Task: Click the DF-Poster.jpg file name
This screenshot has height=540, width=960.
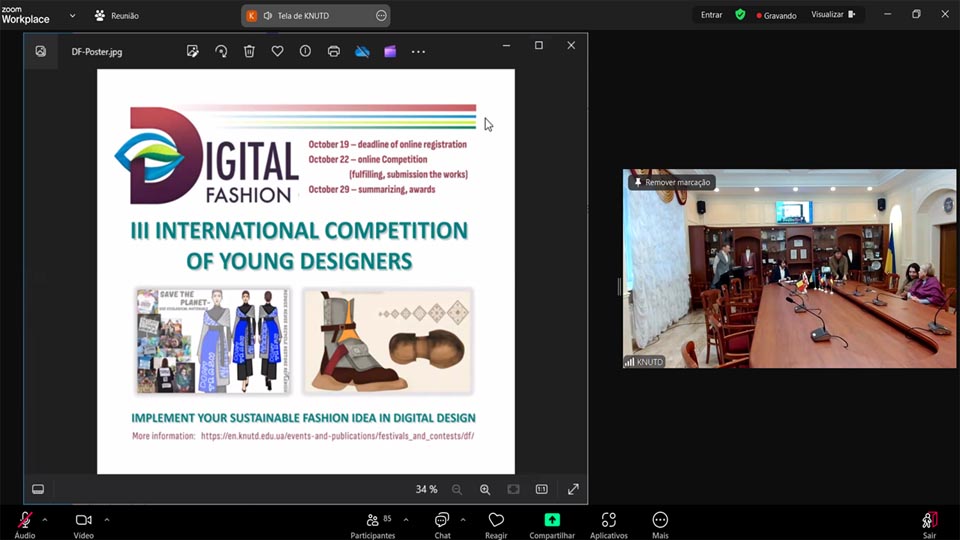Action: click(97, 51)
